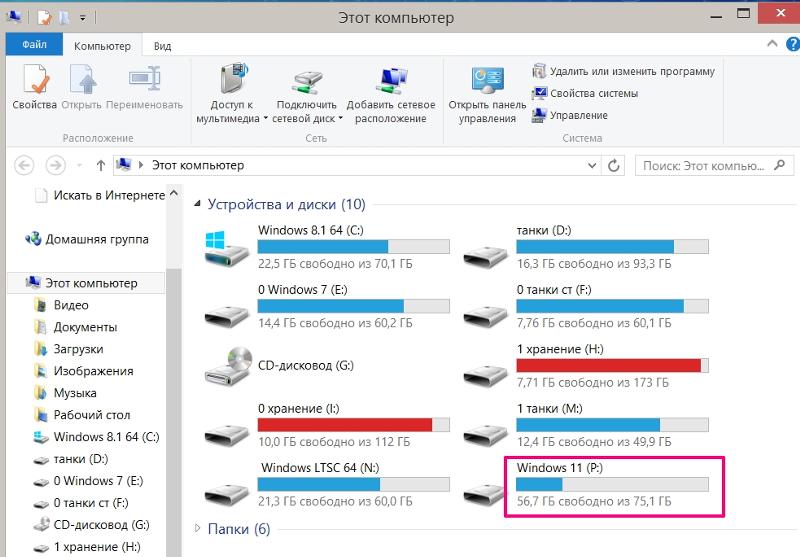The height and width of the screenshot is (557, 800).
Task: Select the 1 танки (M:) drive icon
Action: [x=485, y=434]
